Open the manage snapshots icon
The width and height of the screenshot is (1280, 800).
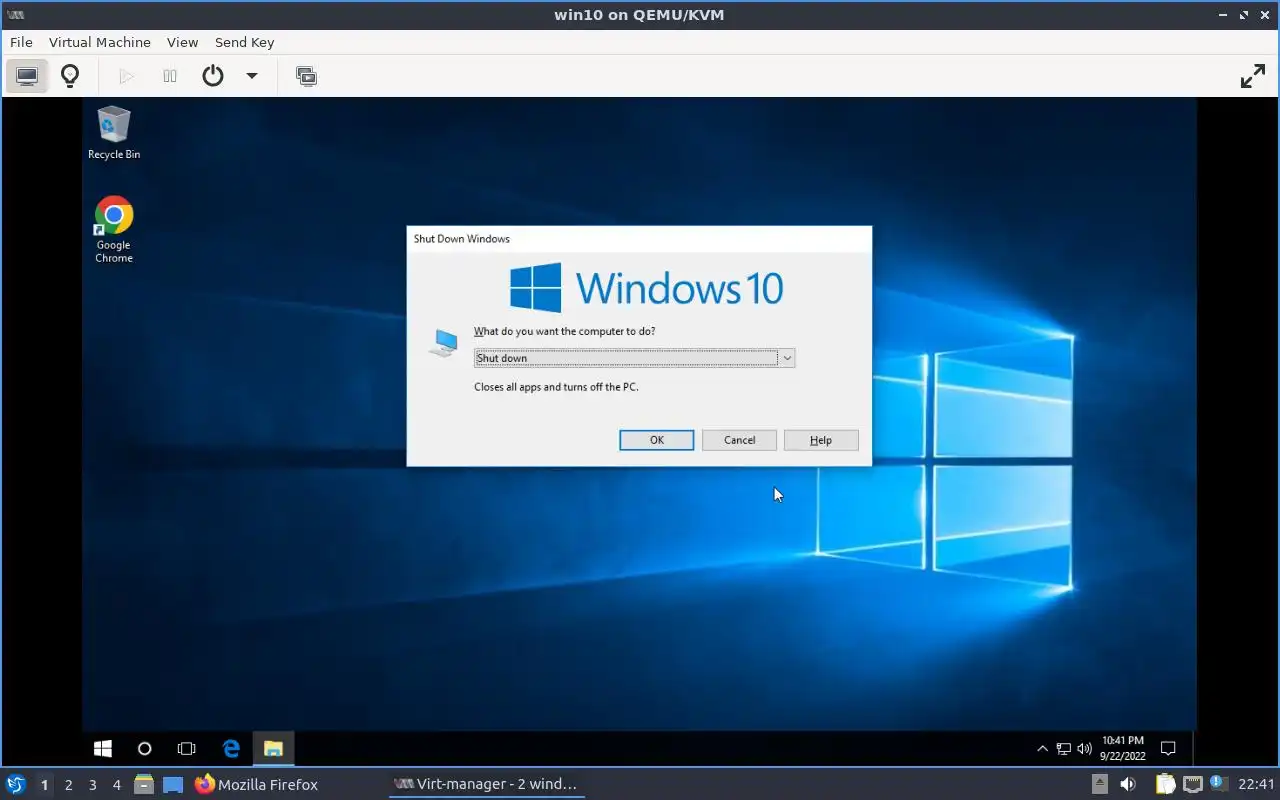[x=306, y=76]
